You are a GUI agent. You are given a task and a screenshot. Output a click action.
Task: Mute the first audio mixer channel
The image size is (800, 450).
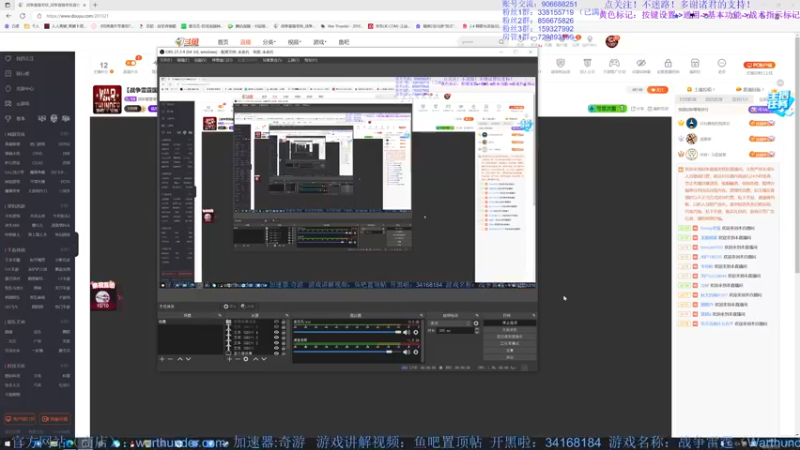pyautogui.click(x=407, y=332)
